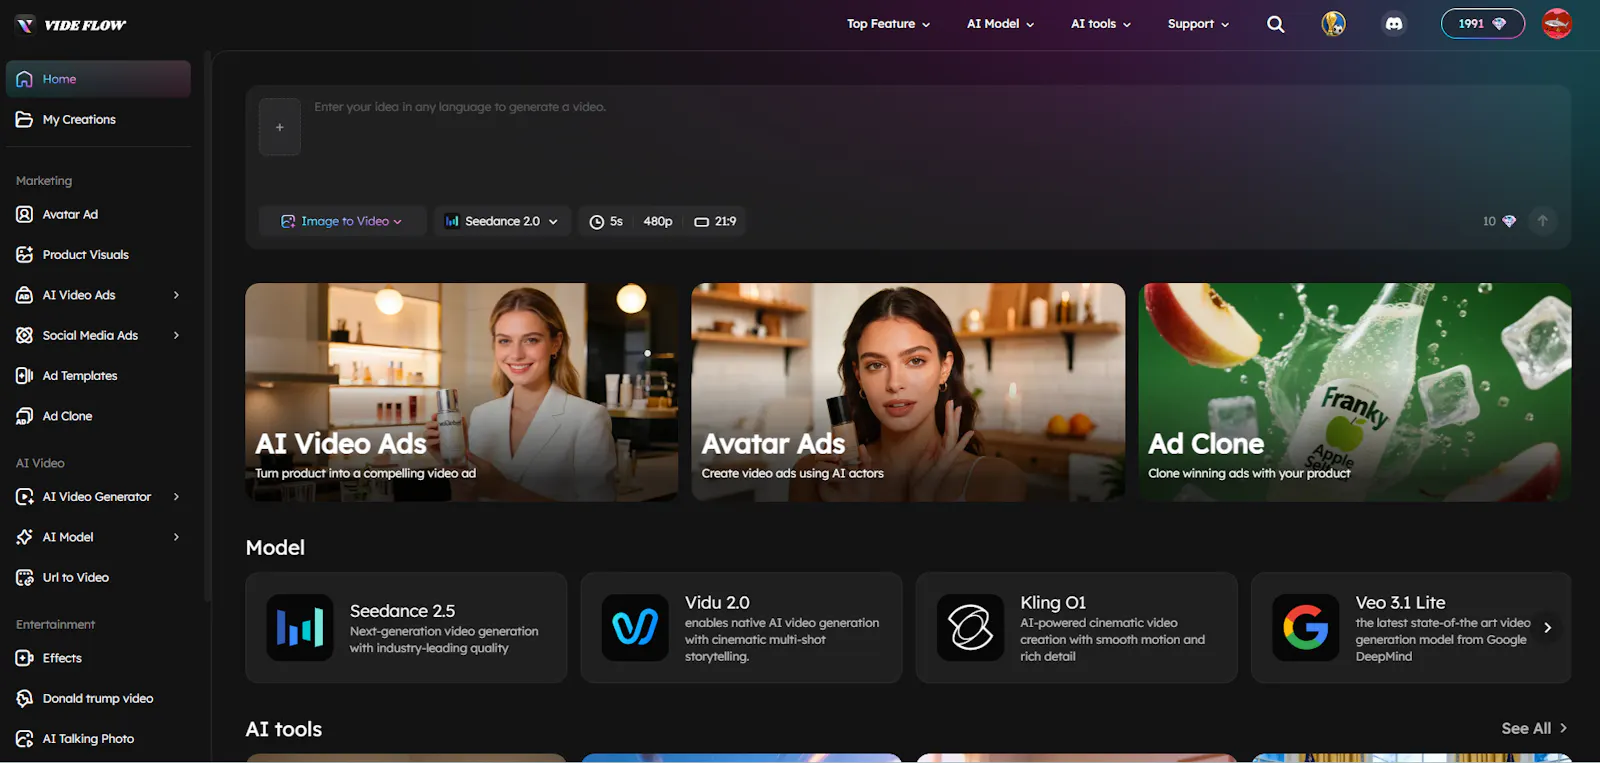Click the Seedance 2.5 model logo
The height and width of the screenshot is (763, 1600).
[x=300, y=628]
